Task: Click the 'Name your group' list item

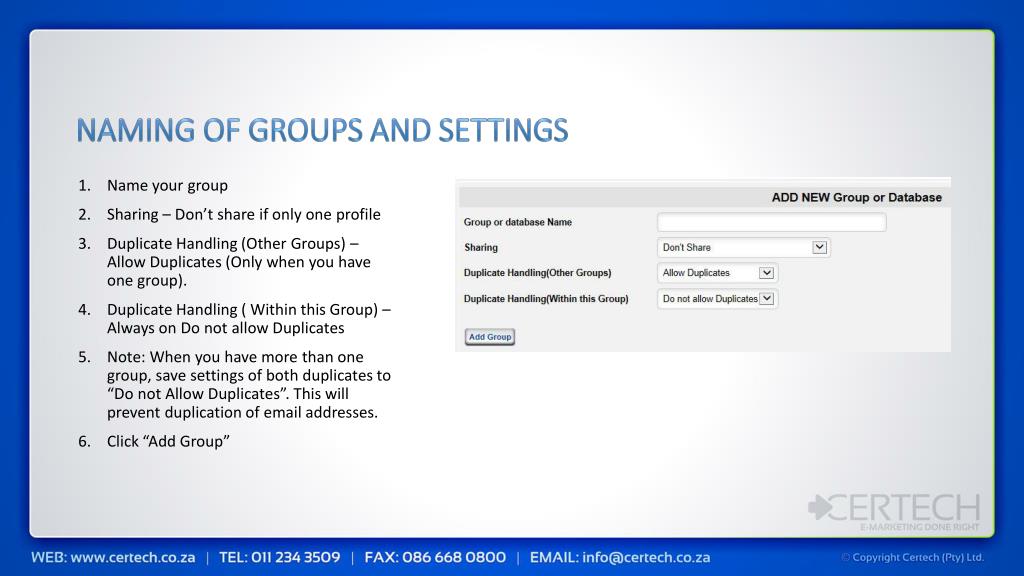Action: pyautogui.click(x=167, y=185)
